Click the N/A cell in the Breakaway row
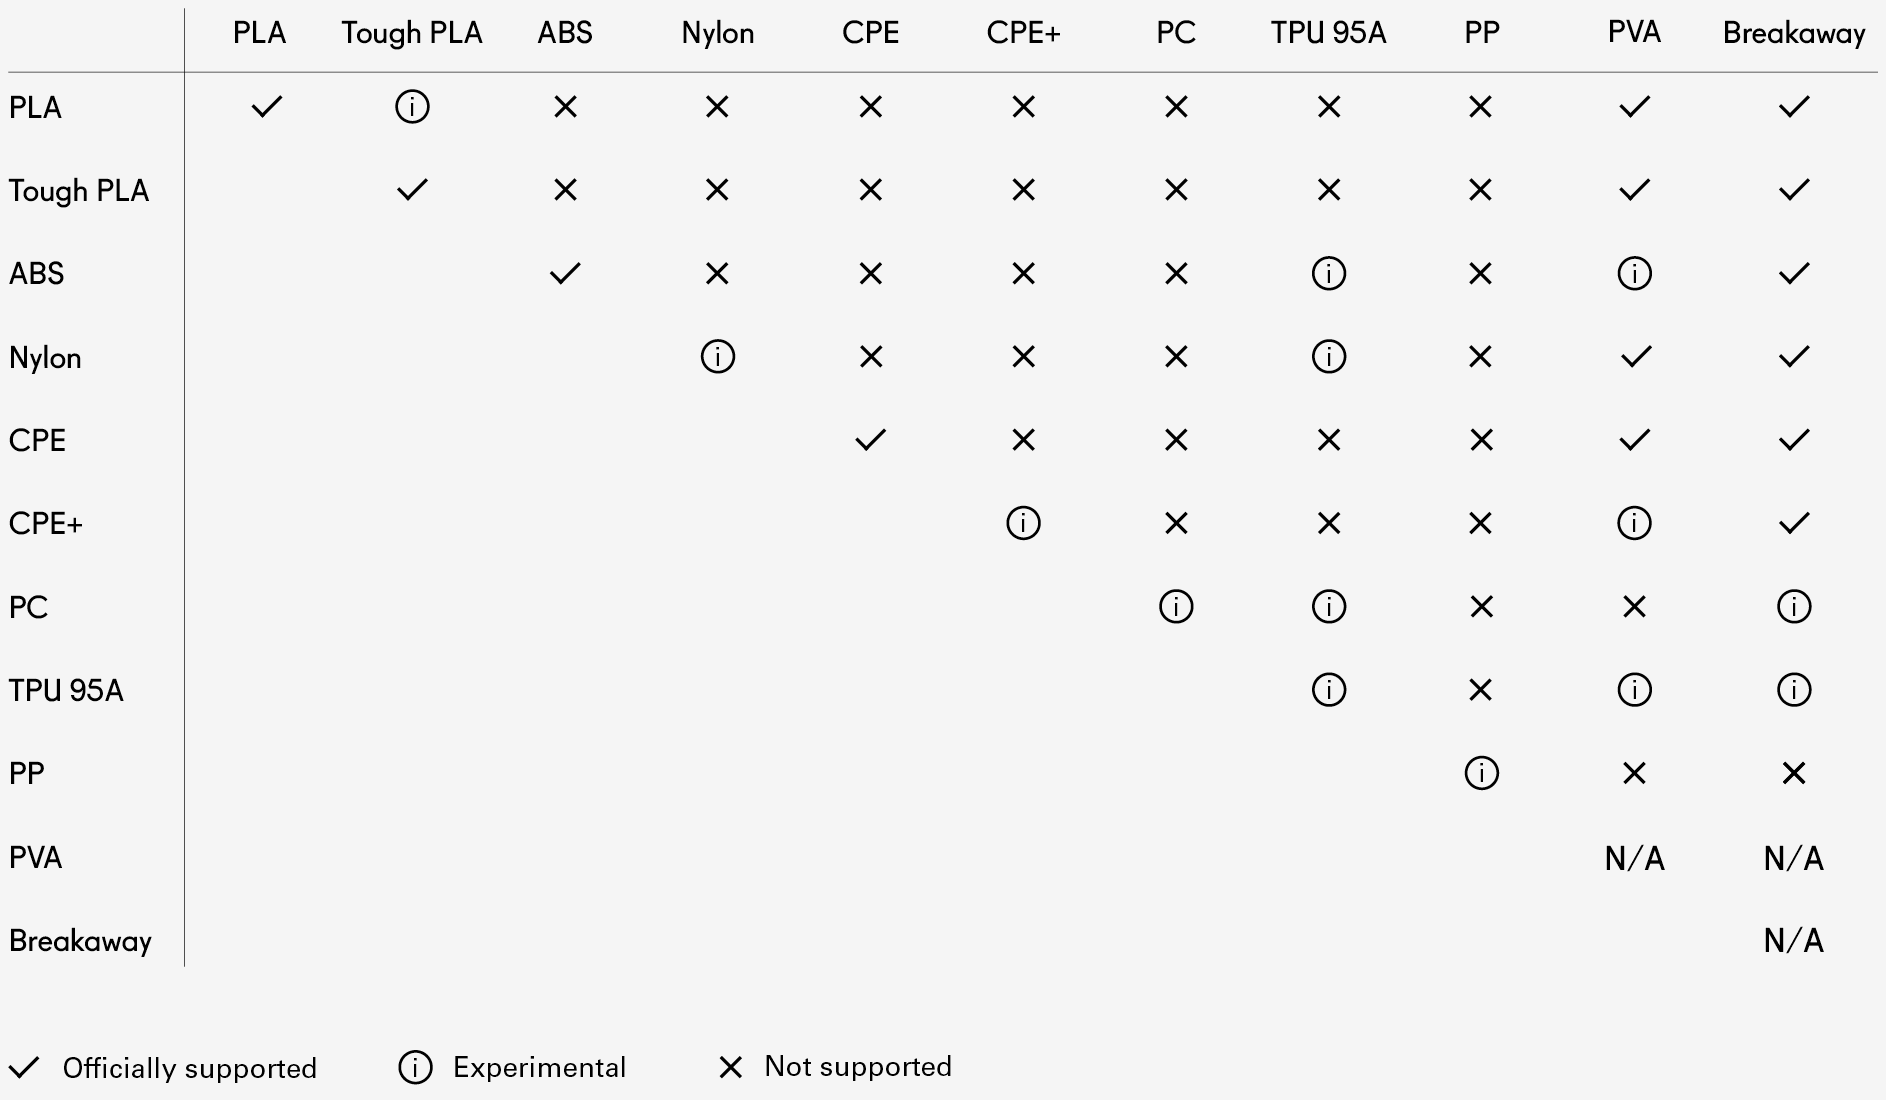Screen dimensions: 1886x1100 tap(1793, 940)
